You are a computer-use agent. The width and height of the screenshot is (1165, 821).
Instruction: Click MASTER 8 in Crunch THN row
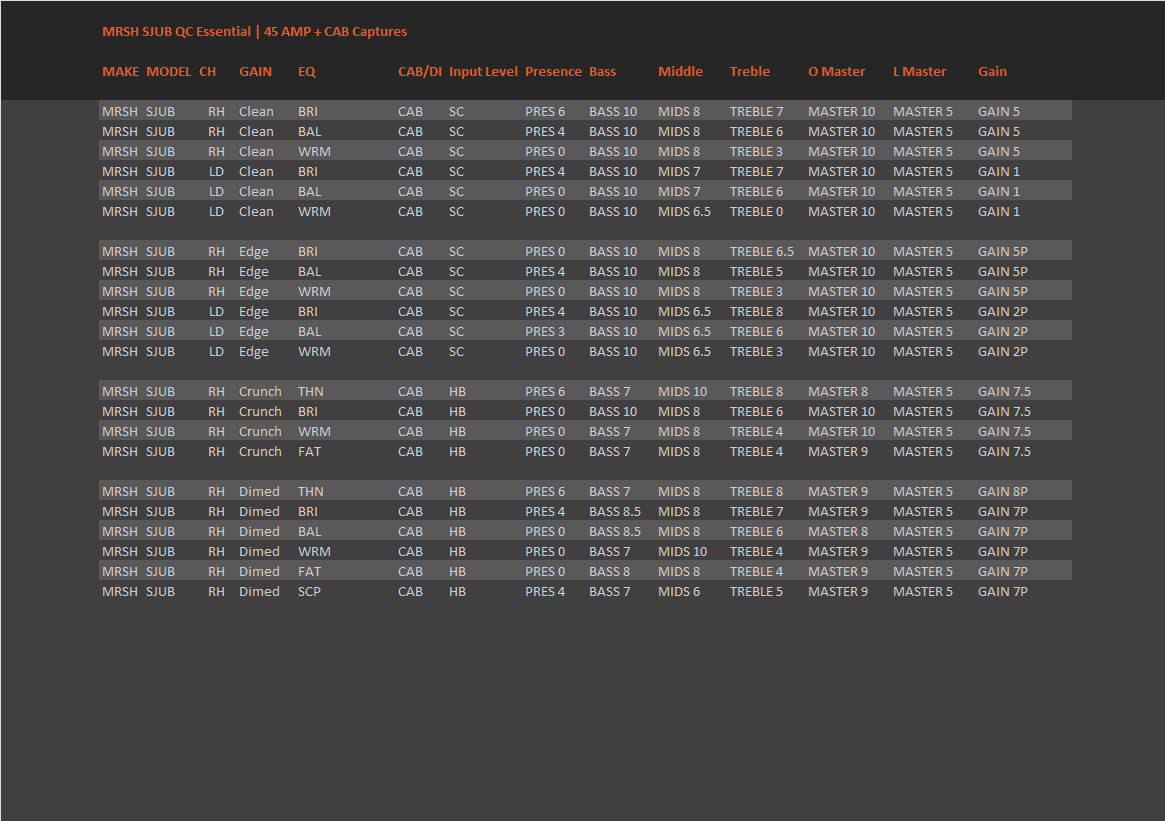(x=838, y=392)
